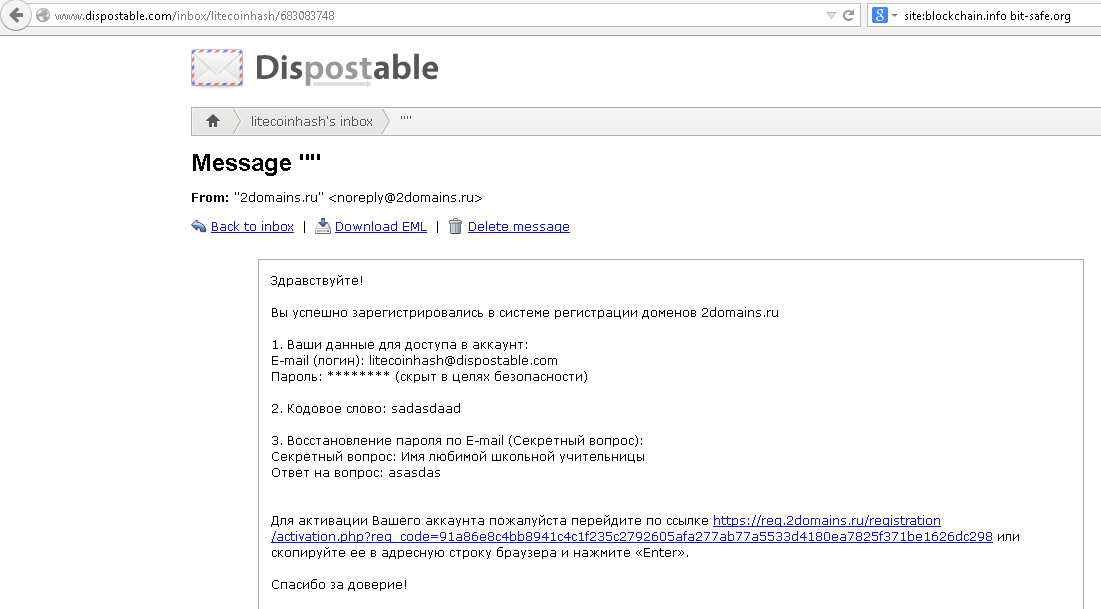Remove the email with Delete message link
This screenshot has width=1101, height=609.
pos(519,226)
